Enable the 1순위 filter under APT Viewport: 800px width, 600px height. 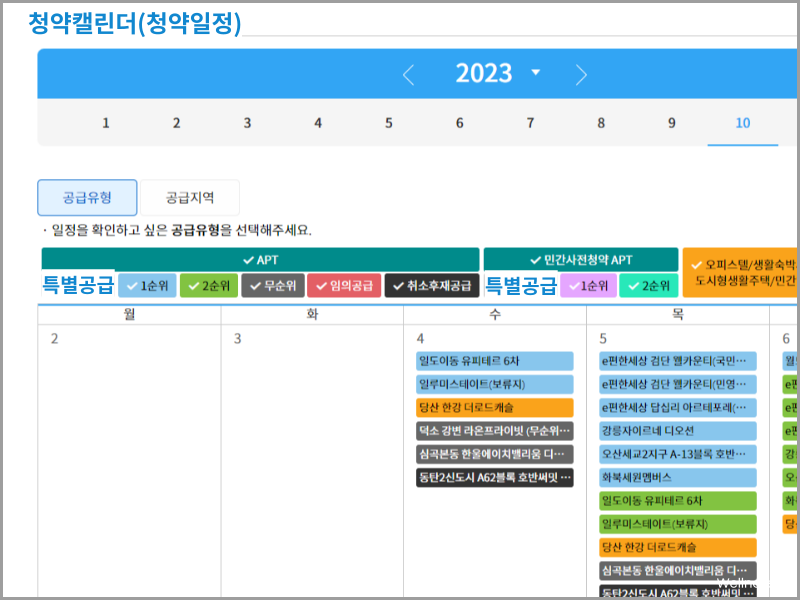click(147, 285)
